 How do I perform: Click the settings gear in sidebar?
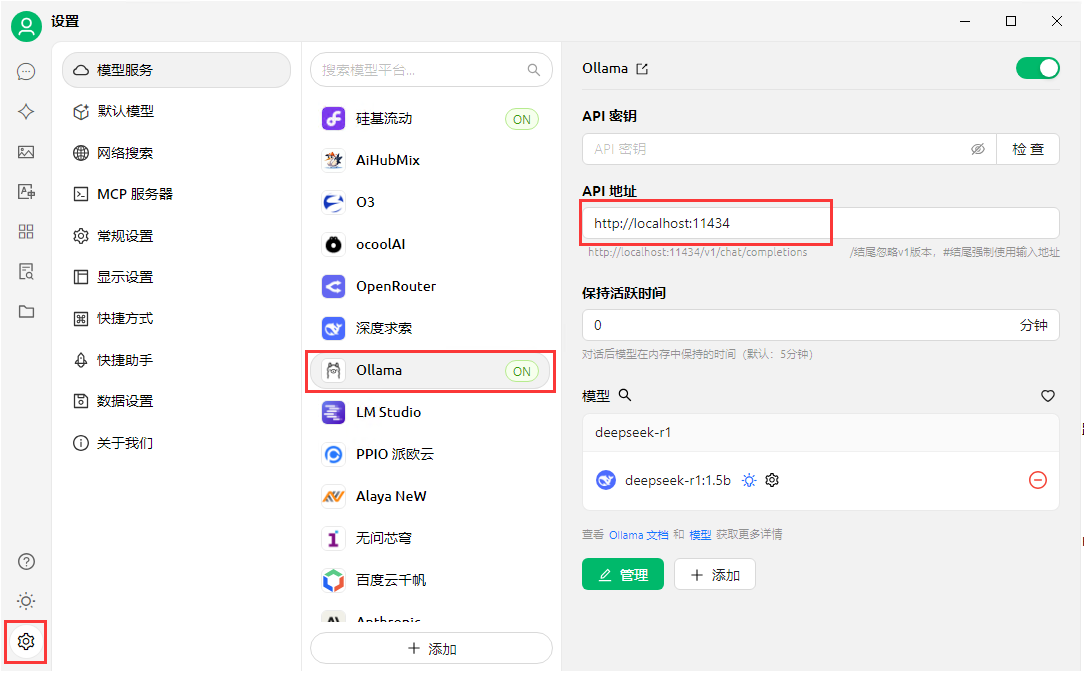(x=26, y=642)
